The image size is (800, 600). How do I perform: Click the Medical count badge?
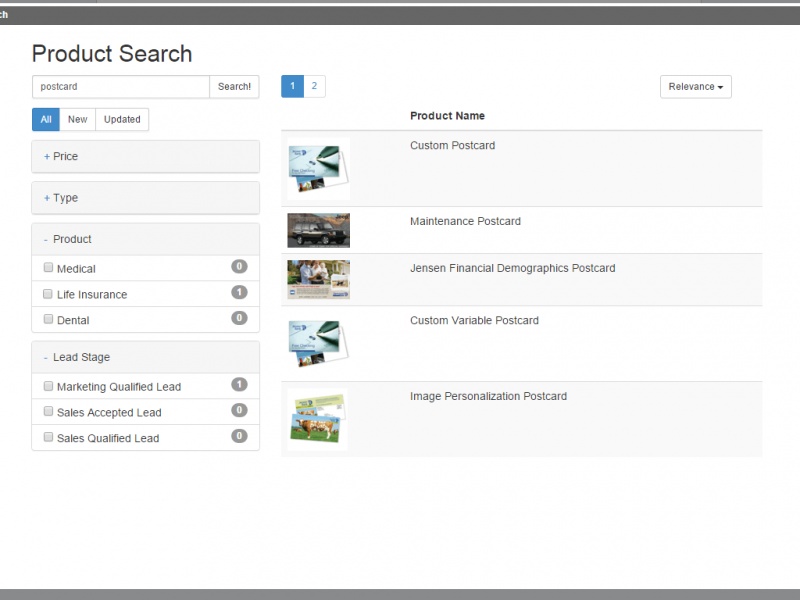(x=239, y=266)
